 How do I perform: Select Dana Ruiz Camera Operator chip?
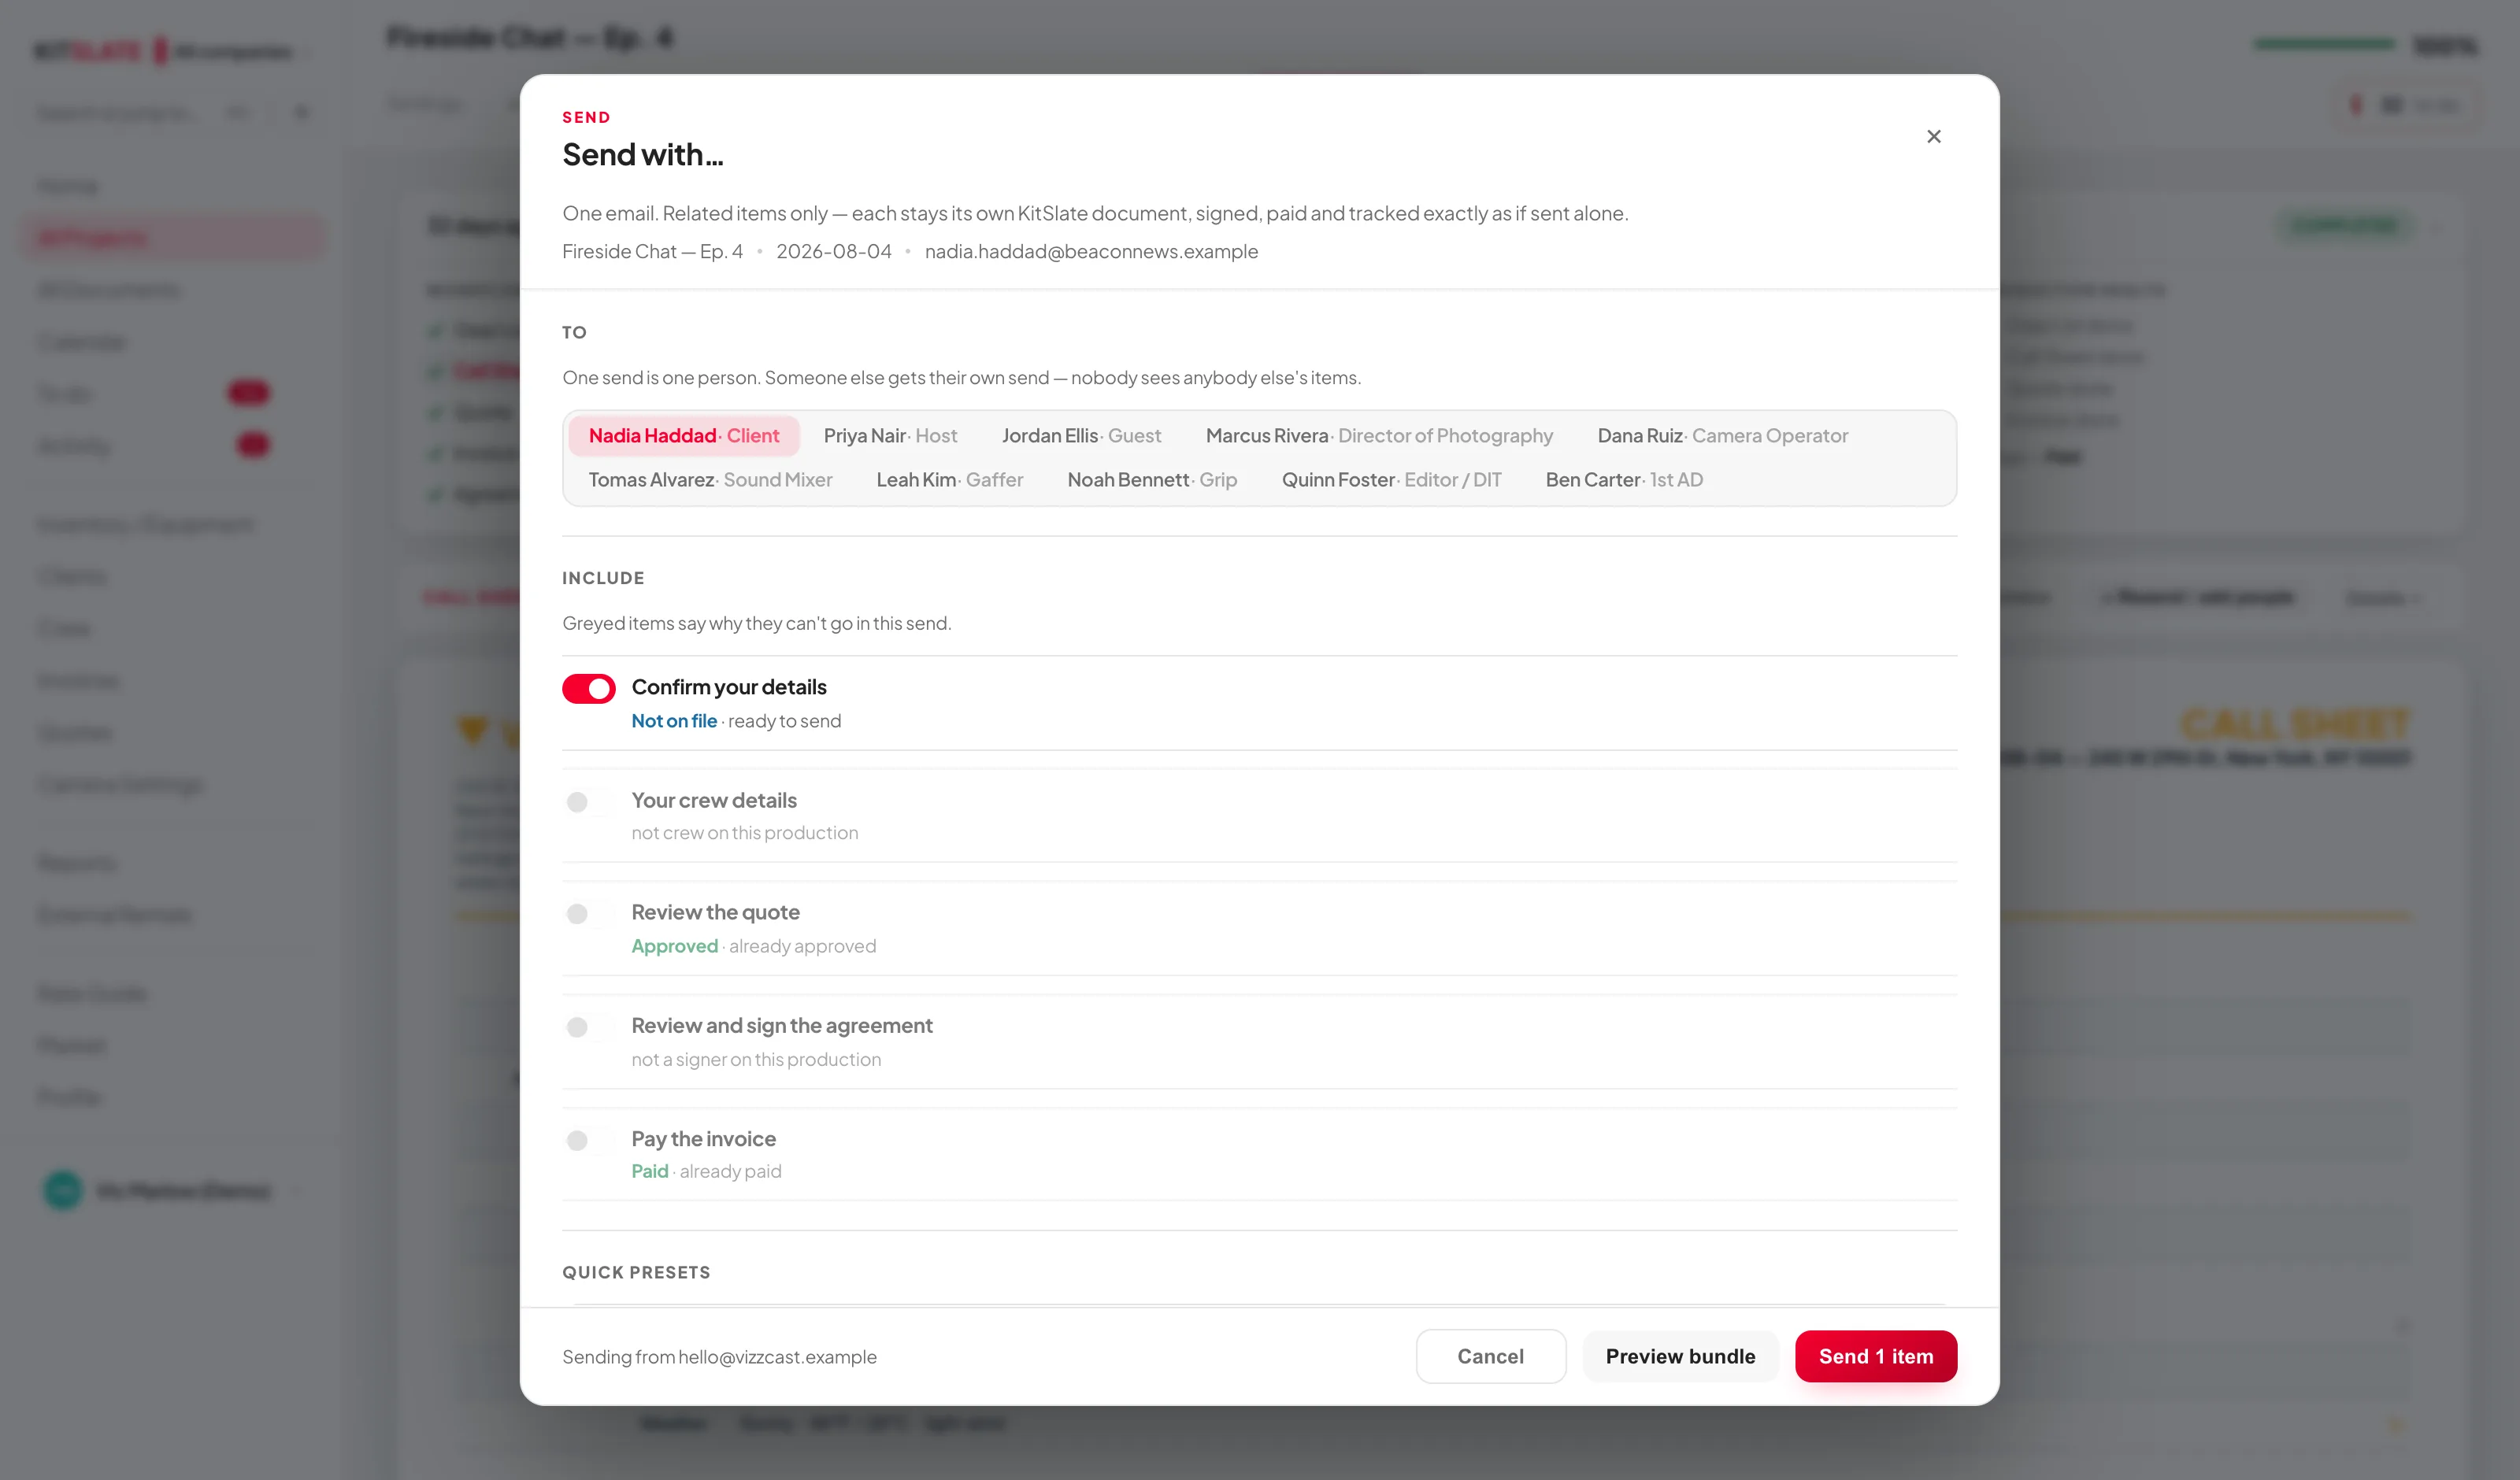point(1722,436)
